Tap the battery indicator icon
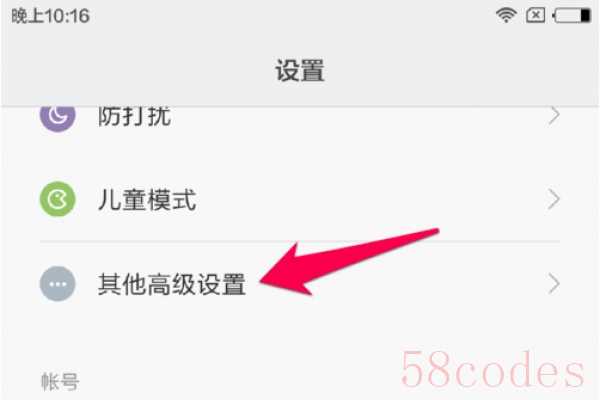 point(572,16)
